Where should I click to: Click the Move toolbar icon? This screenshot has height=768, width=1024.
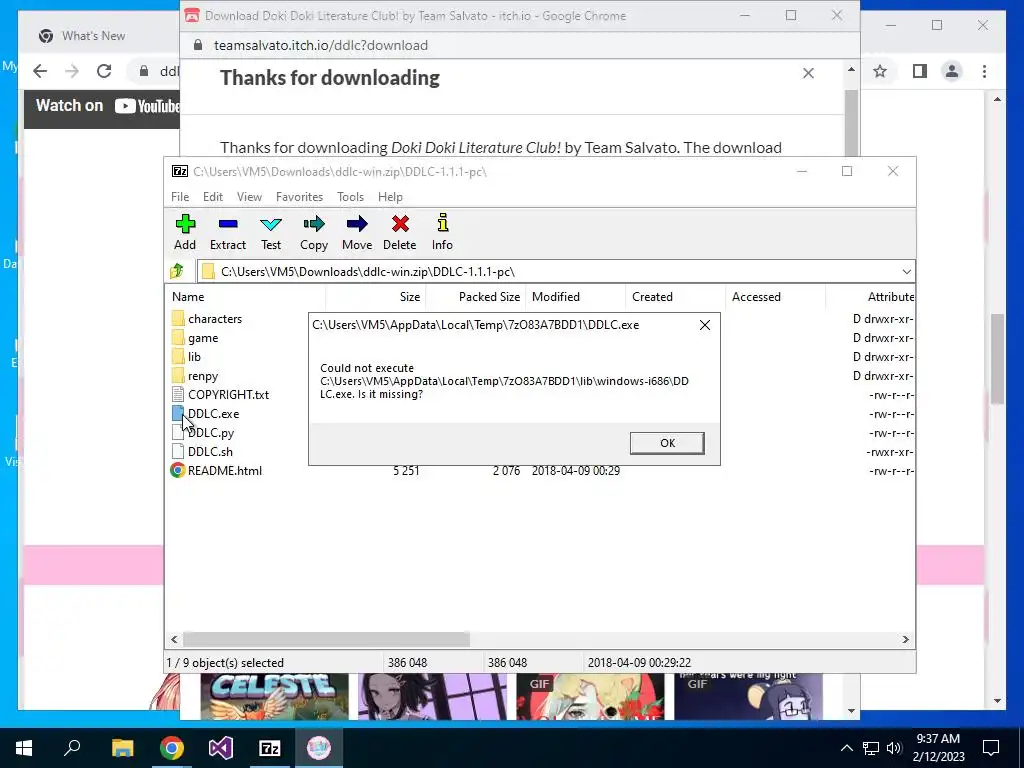pos(357,232)
